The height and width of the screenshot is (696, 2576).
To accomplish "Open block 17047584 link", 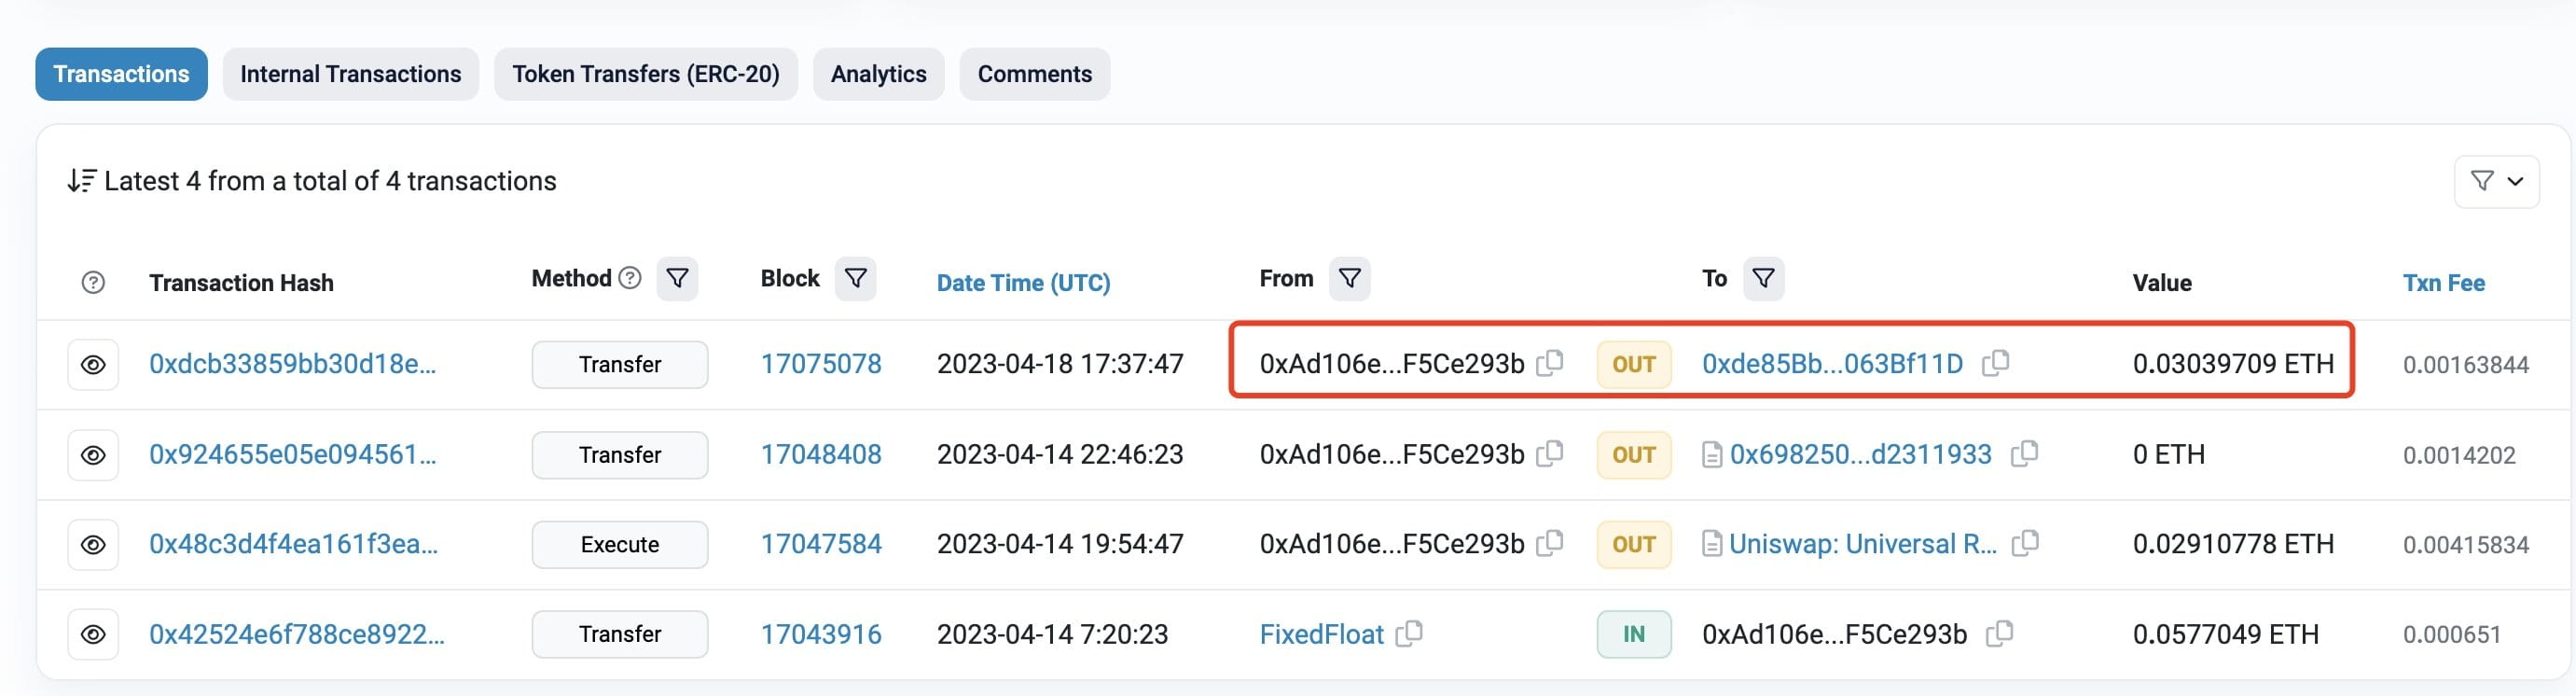I will (x=821, y=544).
